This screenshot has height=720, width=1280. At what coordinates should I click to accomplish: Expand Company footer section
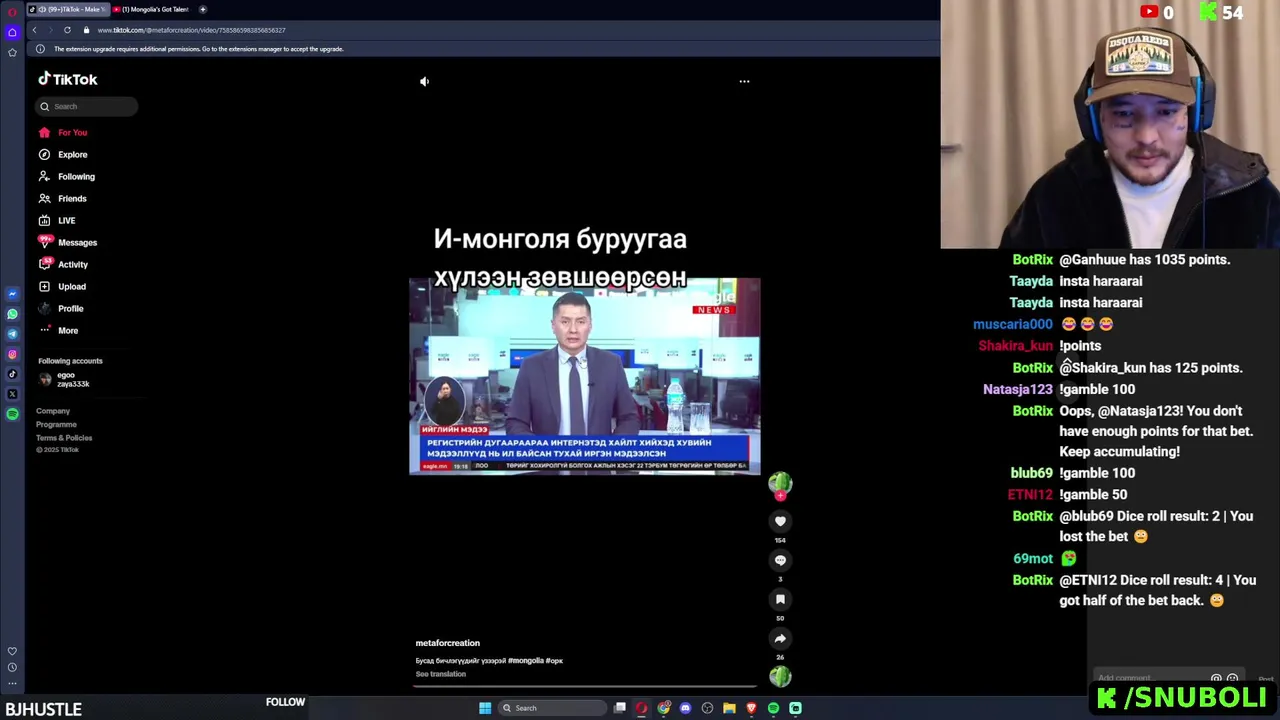click(53, 411)
